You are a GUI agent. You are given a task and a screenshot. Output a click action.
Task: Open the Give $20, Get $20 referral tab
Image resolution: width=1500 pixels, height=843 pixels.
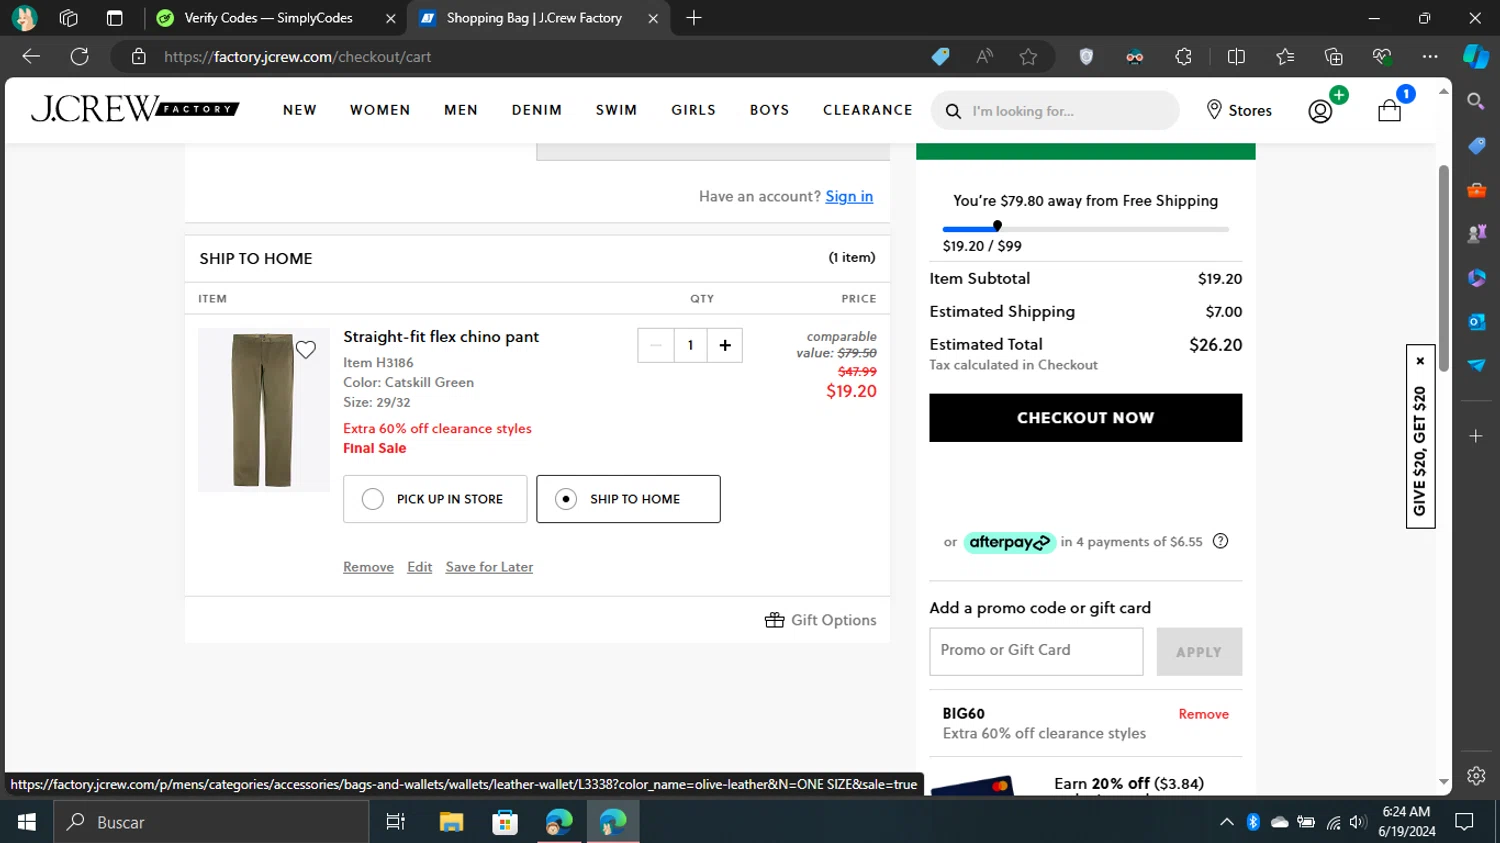tap(1420, 450)
